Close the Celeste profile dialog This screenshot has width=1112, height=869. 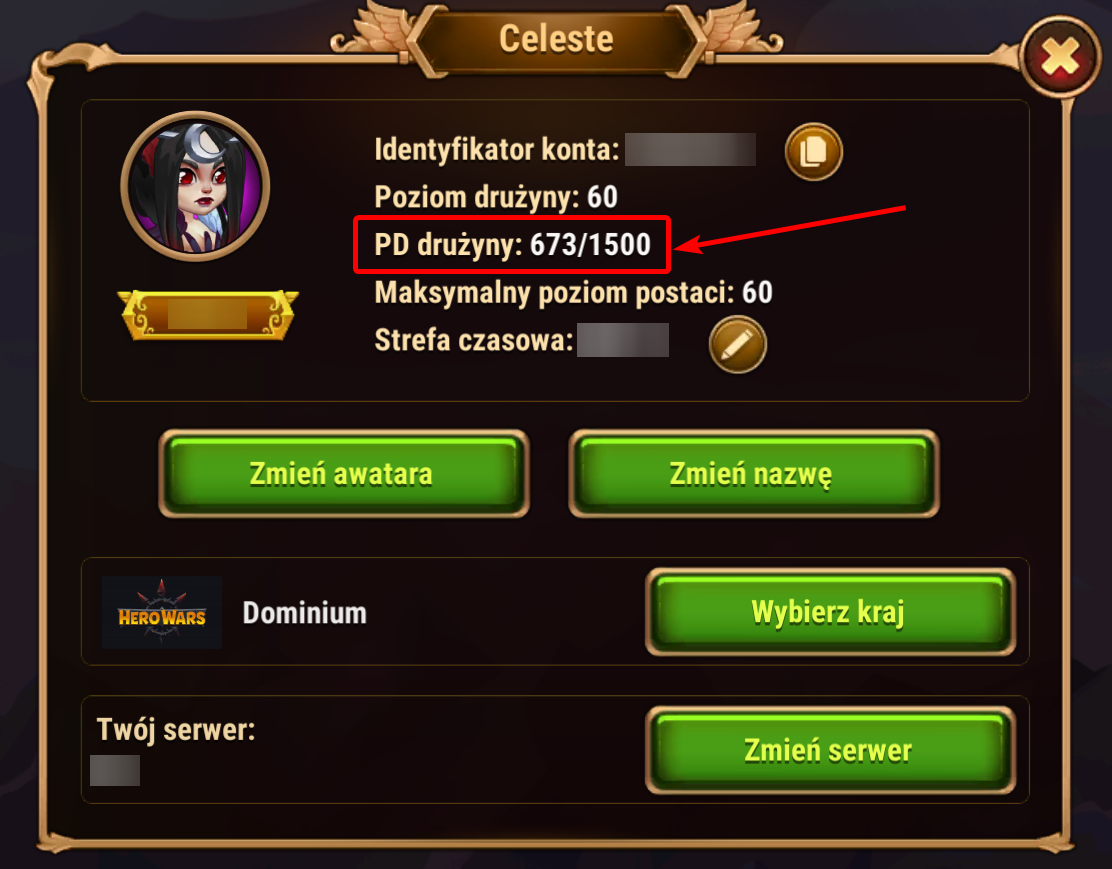click(x=1060, y=57)
